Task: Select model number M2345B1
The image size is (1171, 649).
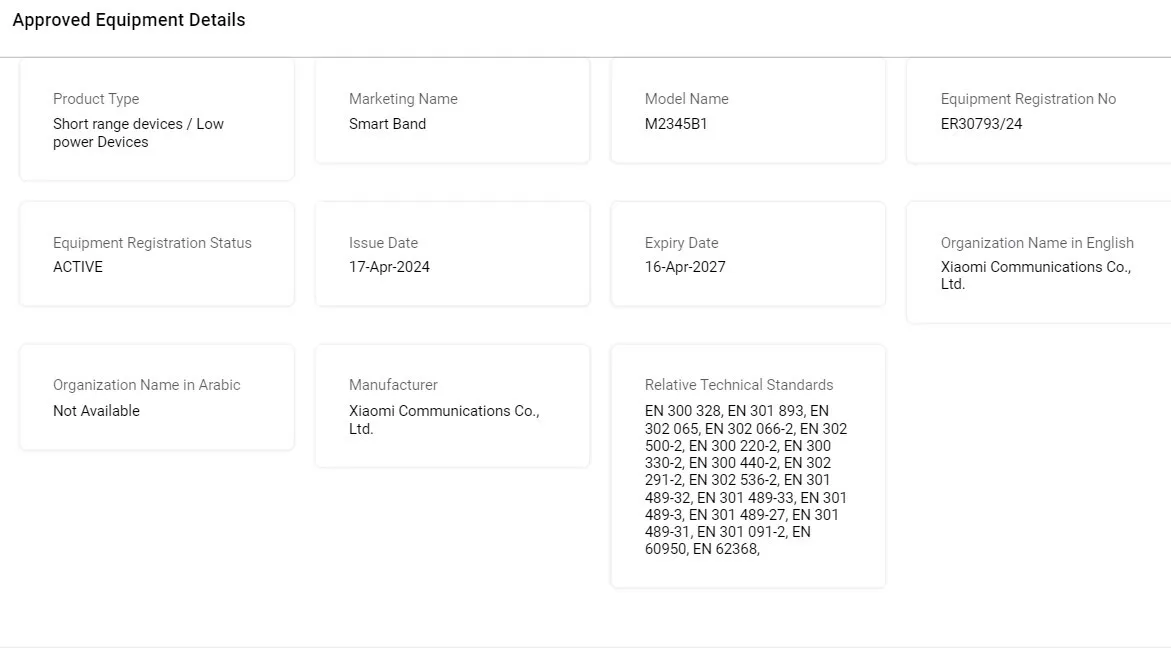Action: coord(676,124)
